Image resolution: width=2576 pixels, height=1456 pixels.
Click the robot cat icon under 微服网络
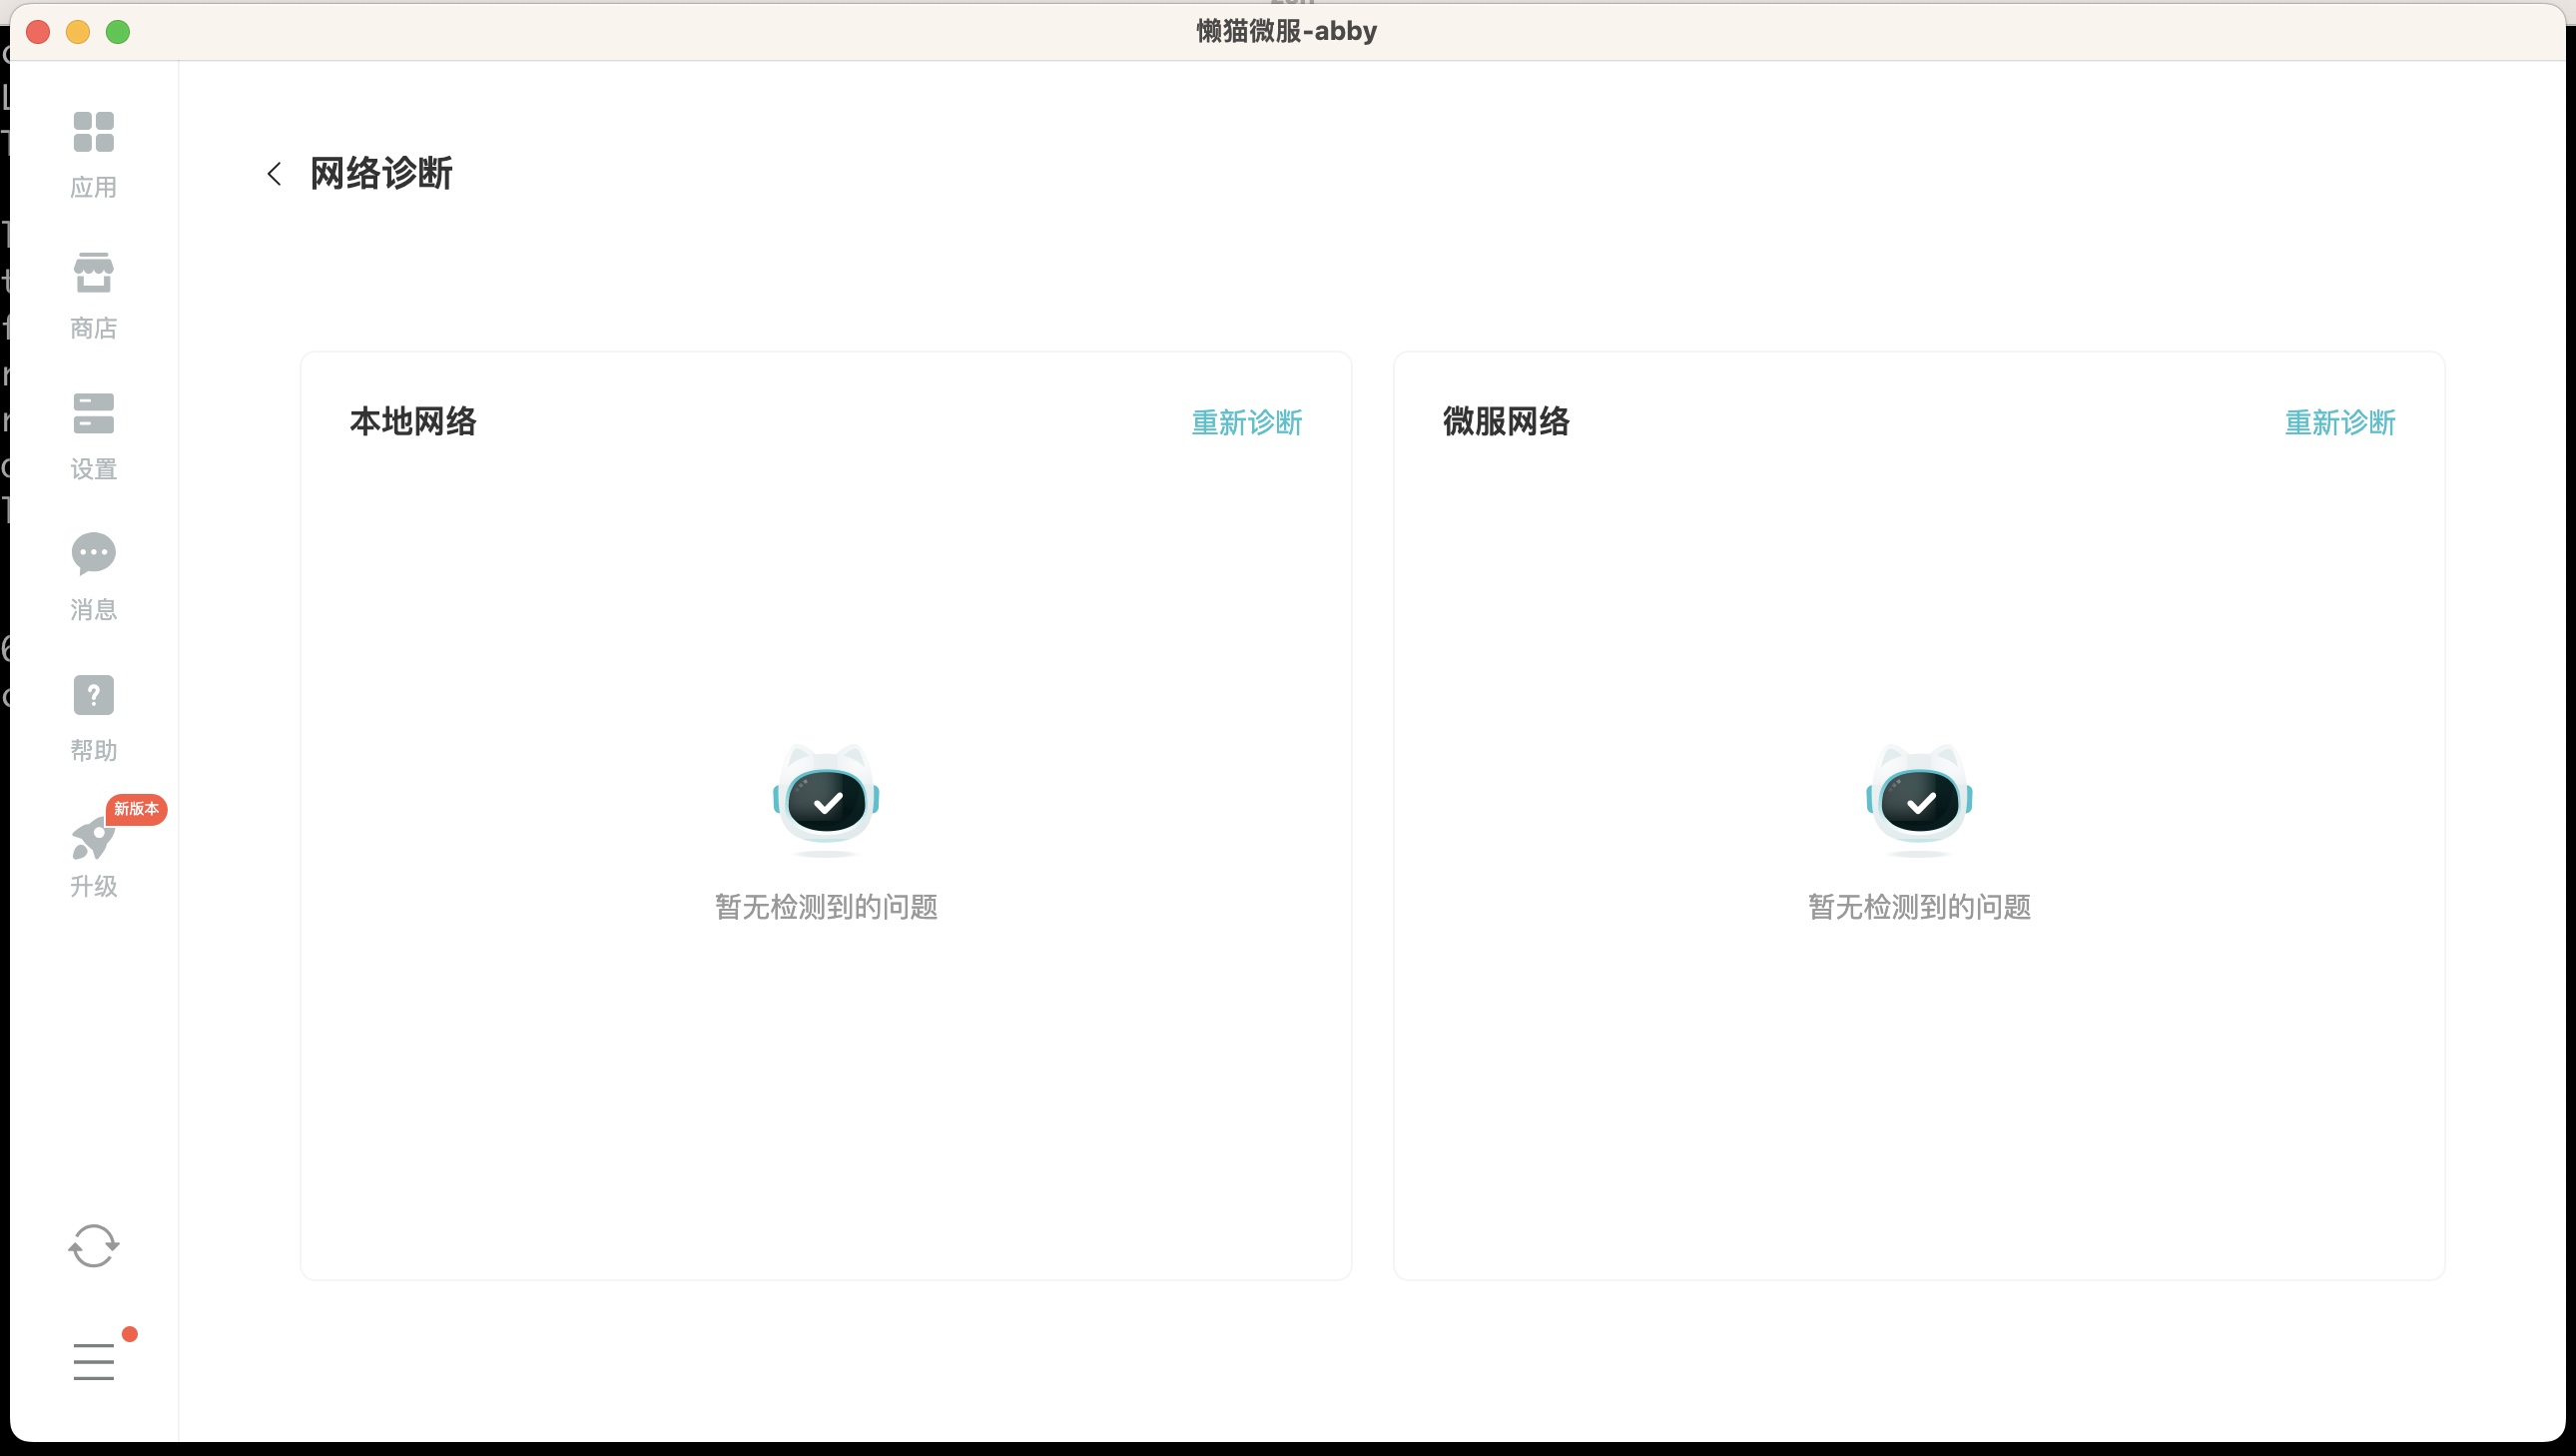coord(1919,800)
